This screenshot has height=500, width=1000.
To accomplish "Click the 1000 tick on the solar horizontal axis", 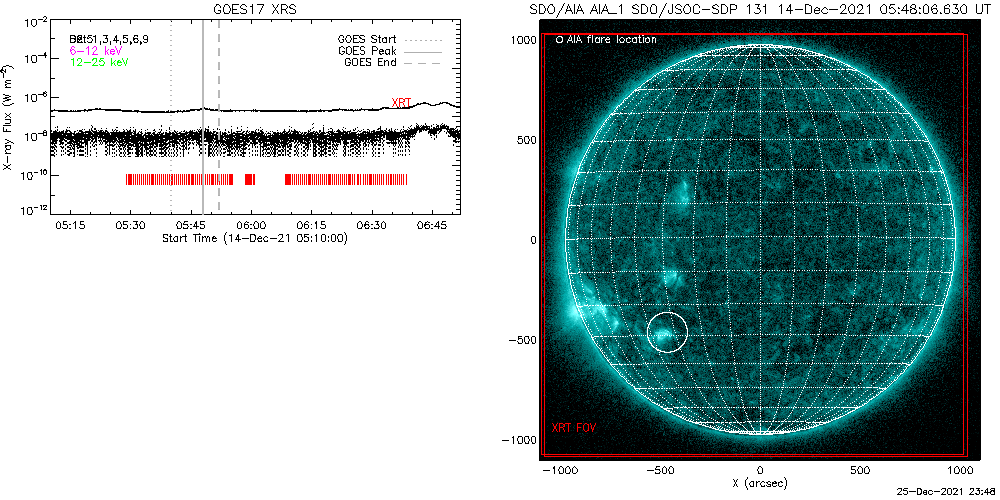I will point(960,471).
